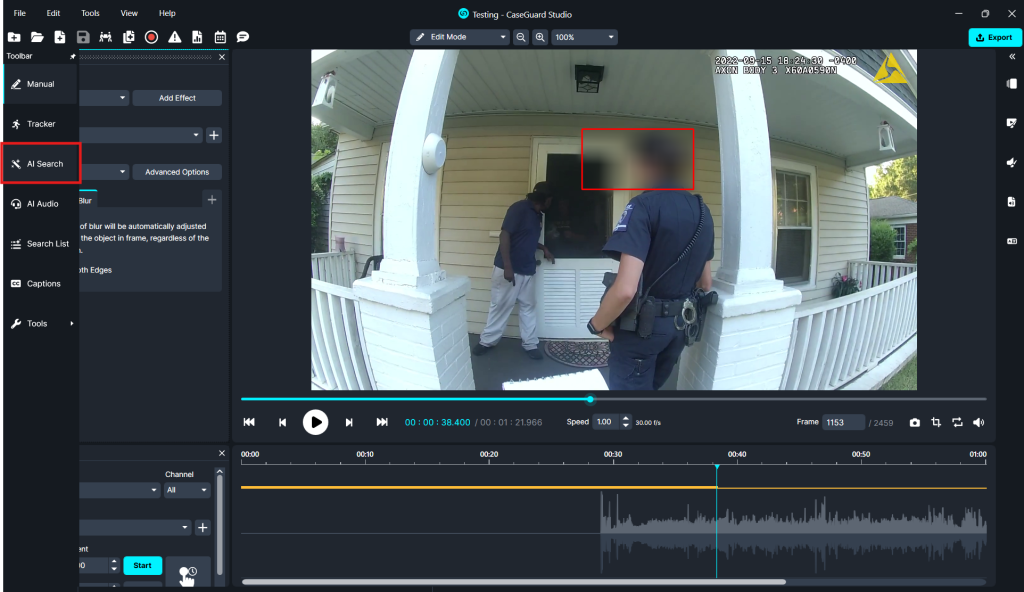The height and width of the screenshot is (592, 1024).
Task: Click the Add Effect button
Action: point(177,98)
